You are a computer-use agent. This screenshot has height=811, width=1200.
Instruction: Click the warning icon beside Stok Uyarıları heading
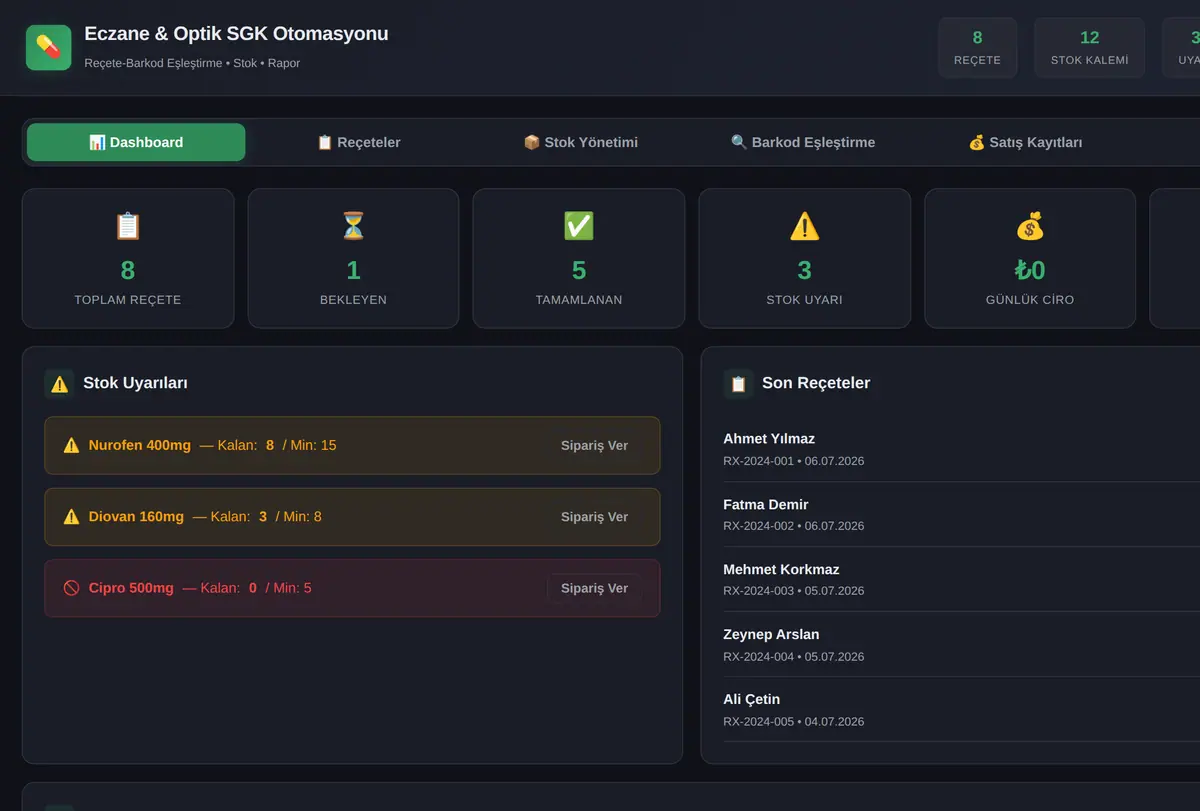pos(60,383)
